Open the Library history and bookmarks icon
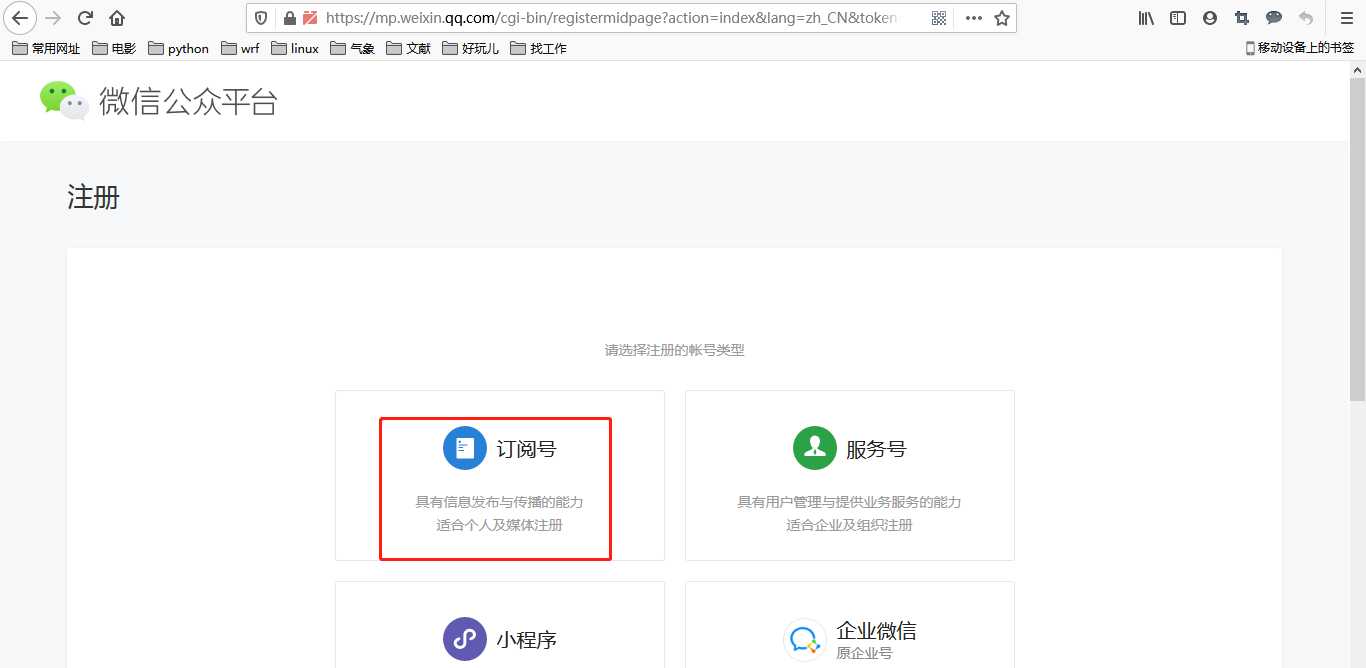Screen dimensions: 1366x668 tap(1147, 18)
